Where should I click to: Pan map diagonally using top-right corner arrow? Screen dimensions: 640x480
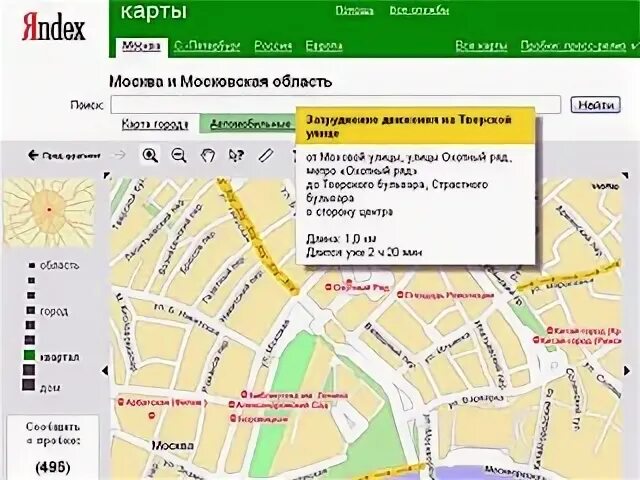pos(625,176)
